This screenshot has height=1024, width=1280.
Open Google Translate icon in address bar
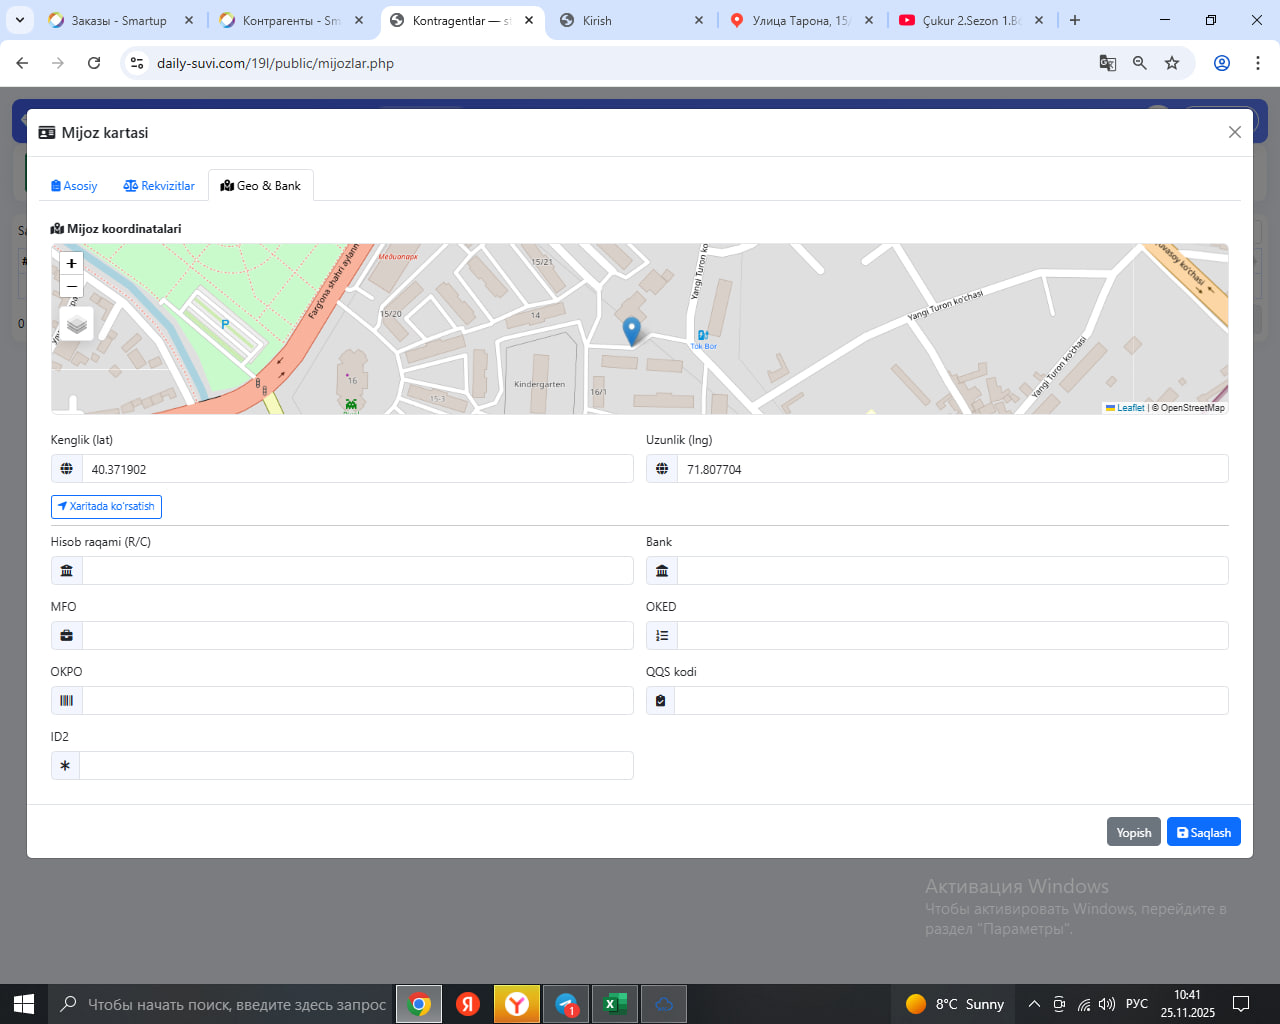(x=1107, y=63)
